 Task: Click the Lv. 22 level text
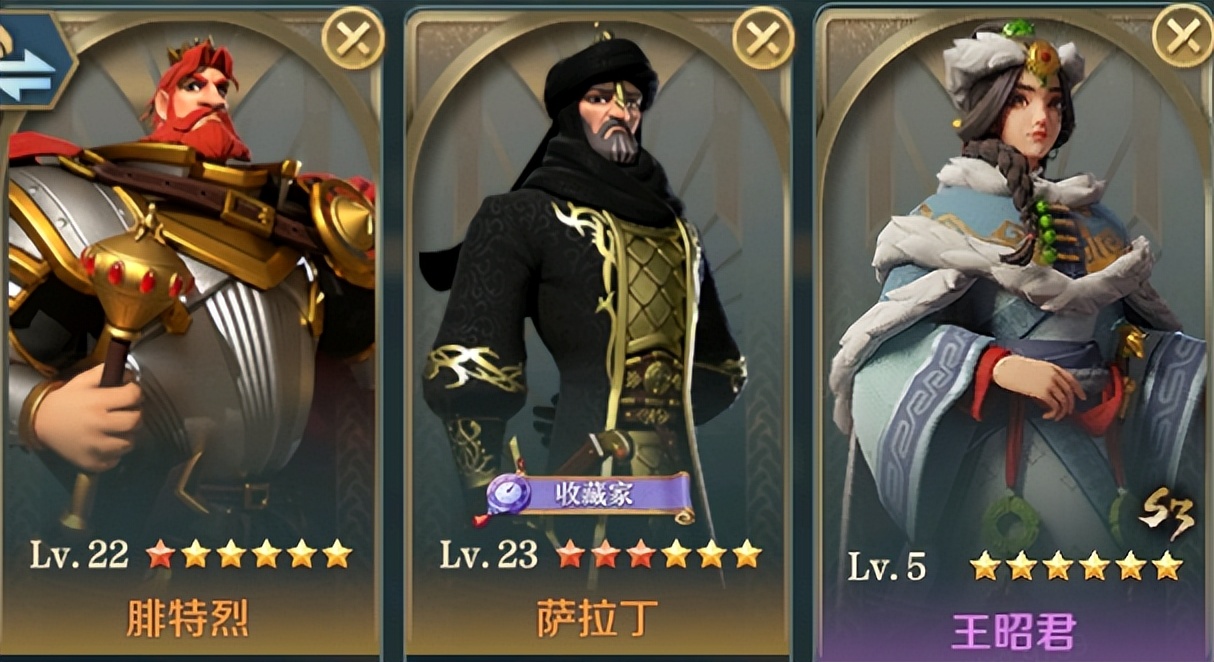click(x=78, y=555)
